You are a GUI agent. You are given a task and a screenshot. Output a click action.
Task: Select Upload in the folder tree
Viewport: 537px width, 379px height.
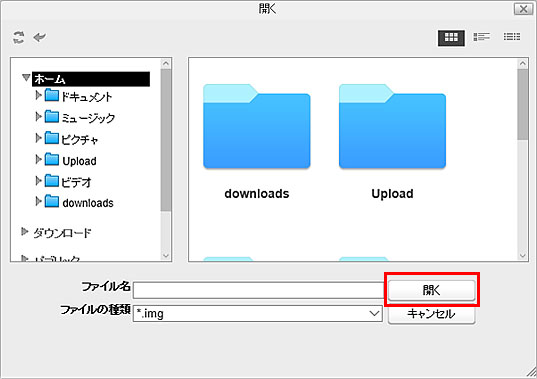tap(79, 161)
